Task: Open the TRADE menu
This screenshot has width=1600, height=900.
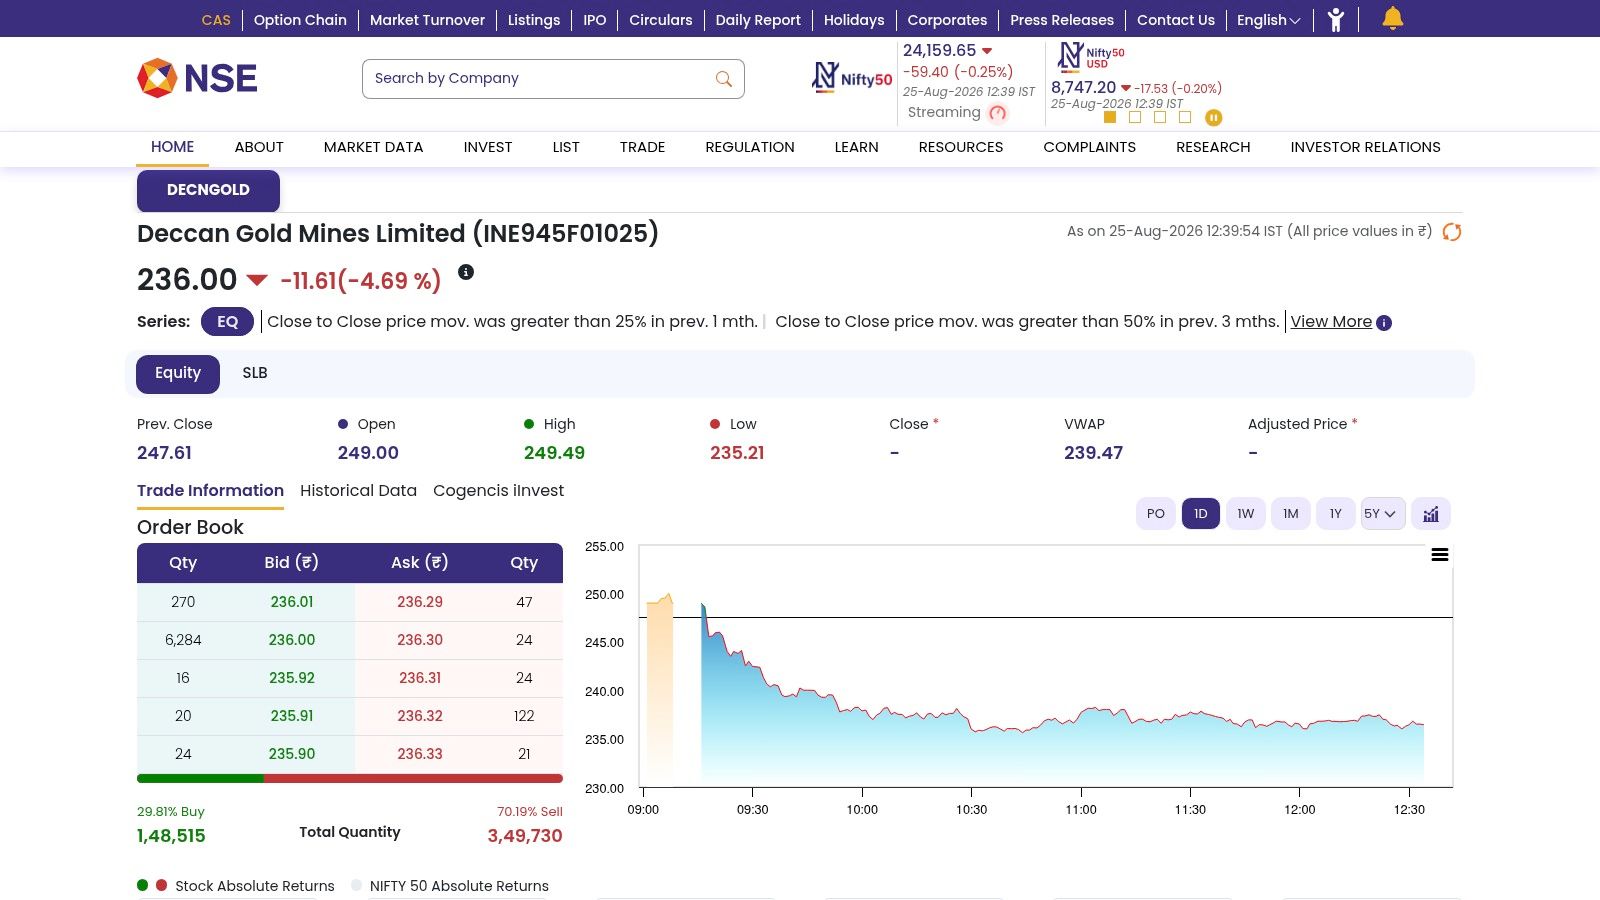Action: pos(642,147)
